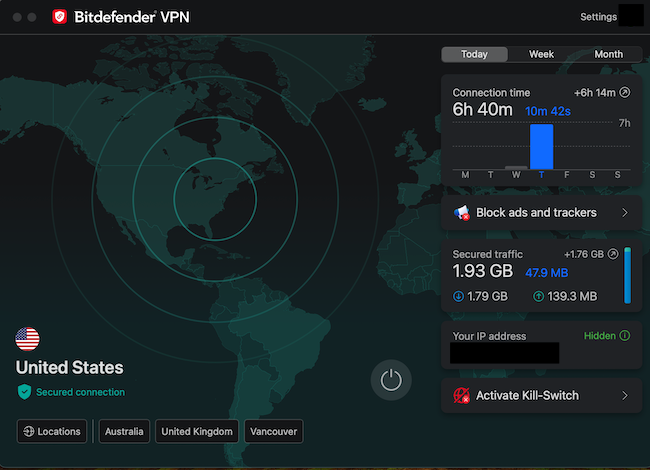Click the +6h 14m change value
Viewport: 650px width, 470px height.
click(594, 93)
